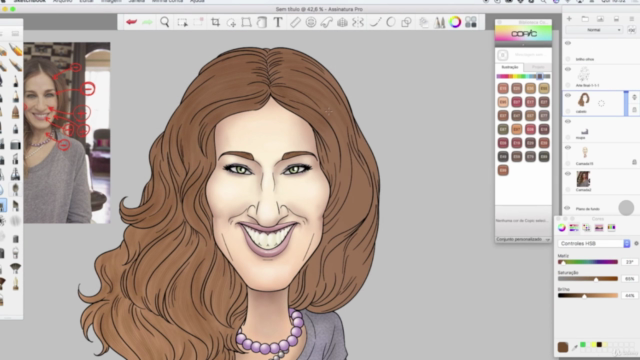Pick color with the eyedropper in Cores panel
Screen dimensions: 640x360
pos(575,348)
